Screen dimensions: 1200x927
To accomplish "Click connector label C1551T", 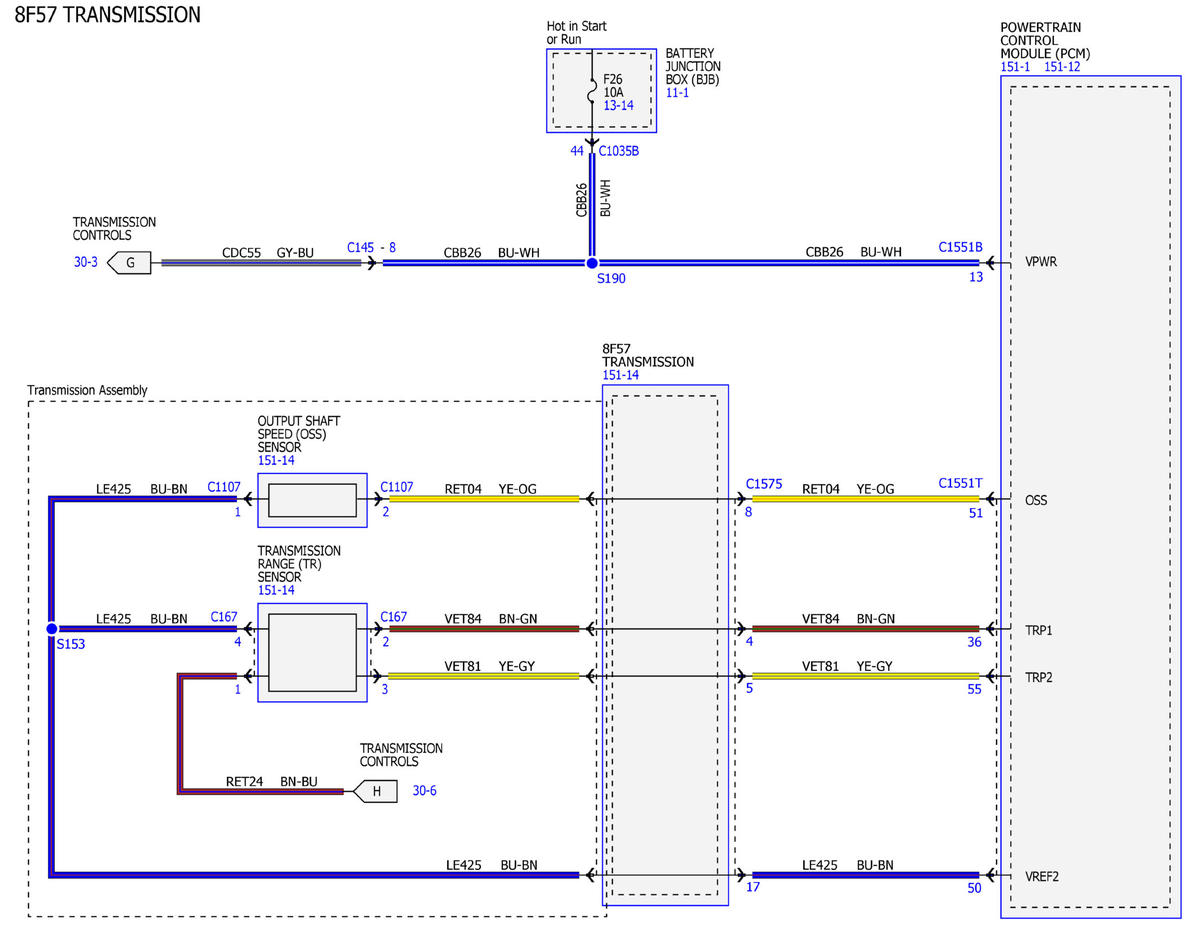I will (x=961, y=483).
